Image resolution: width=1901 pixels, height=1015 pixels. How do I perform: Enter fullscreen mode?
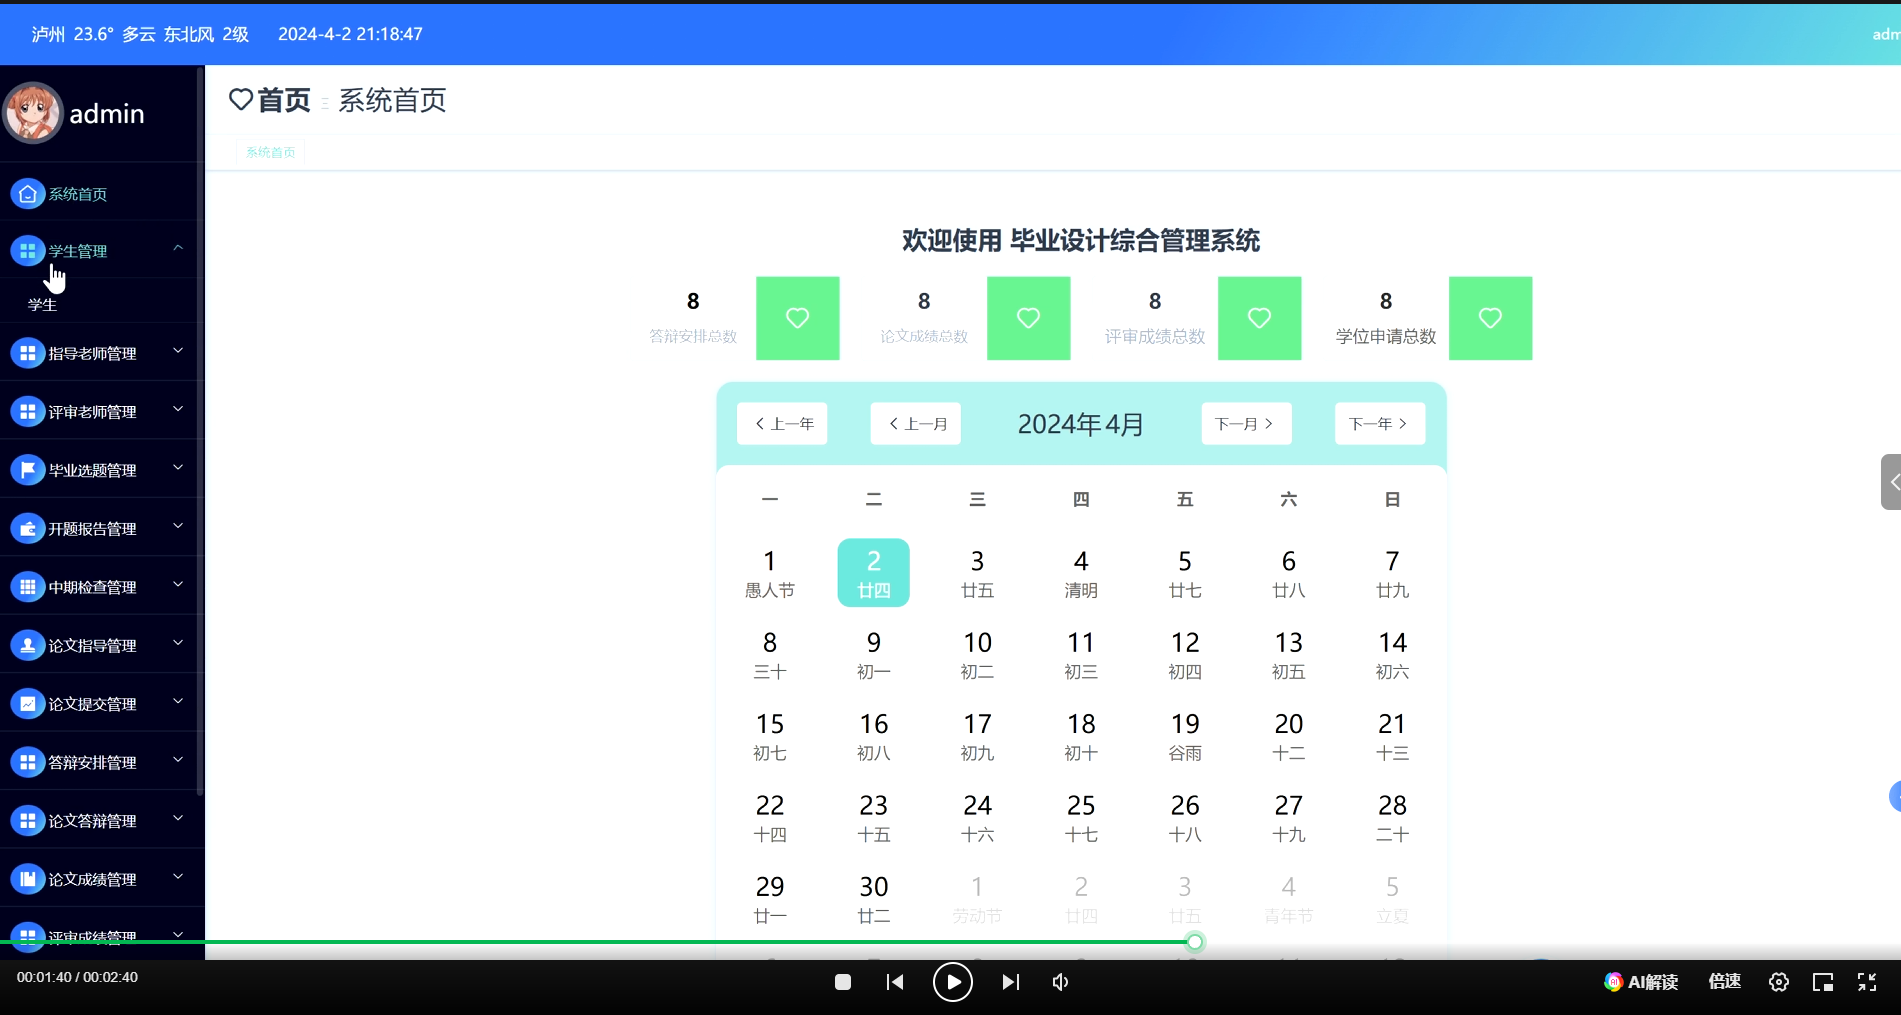(x=1867, y=982)
